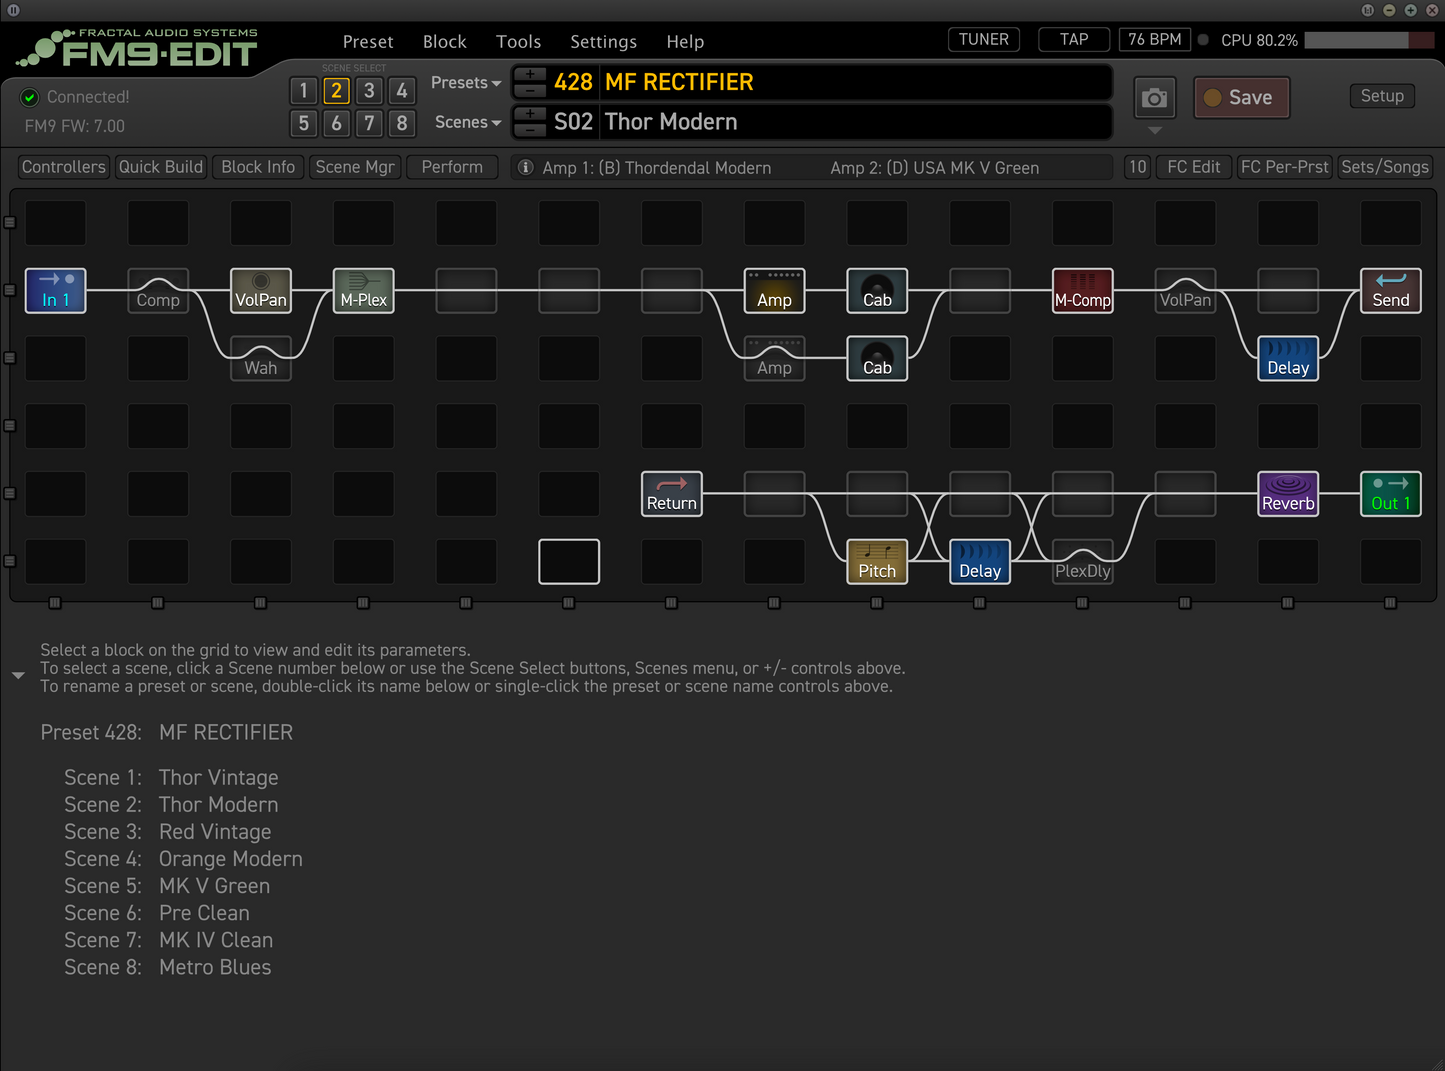Open the Help menu
This screenshot has width=1445, height=1071.
coord(685,42)
